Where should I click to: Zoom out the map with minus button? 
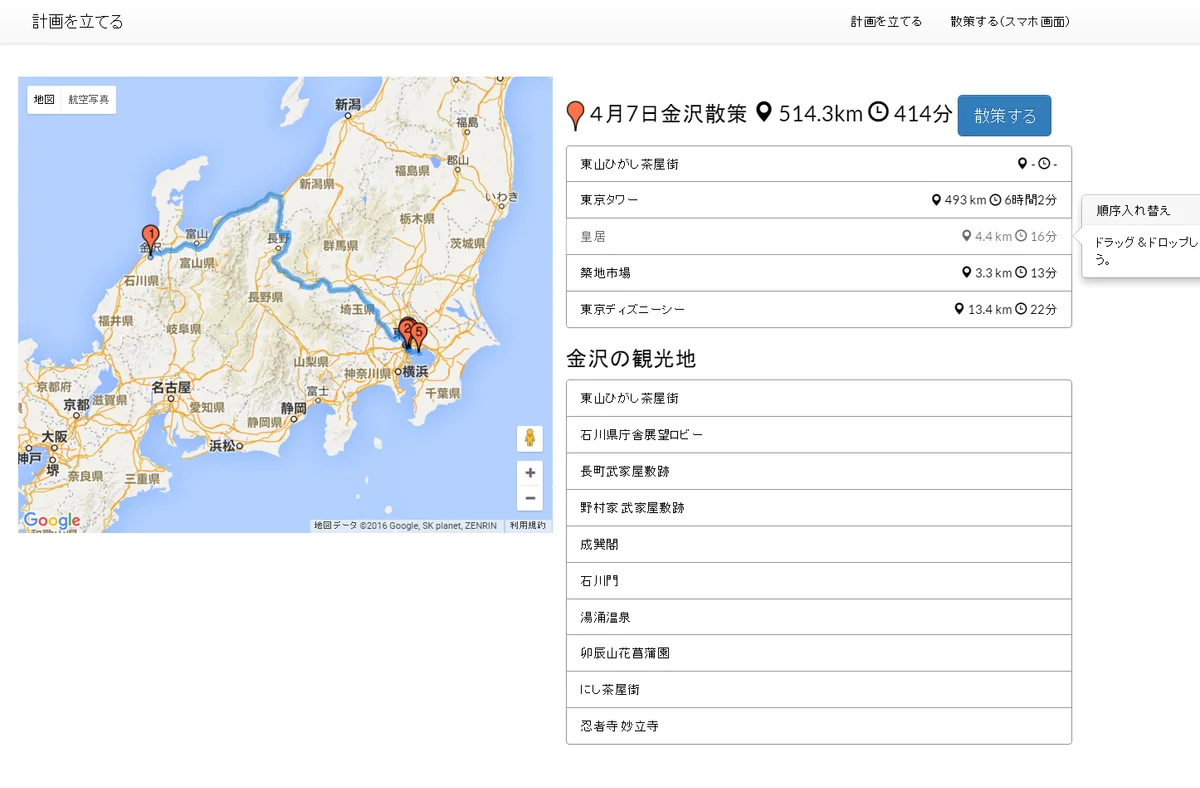pos(530,498)
